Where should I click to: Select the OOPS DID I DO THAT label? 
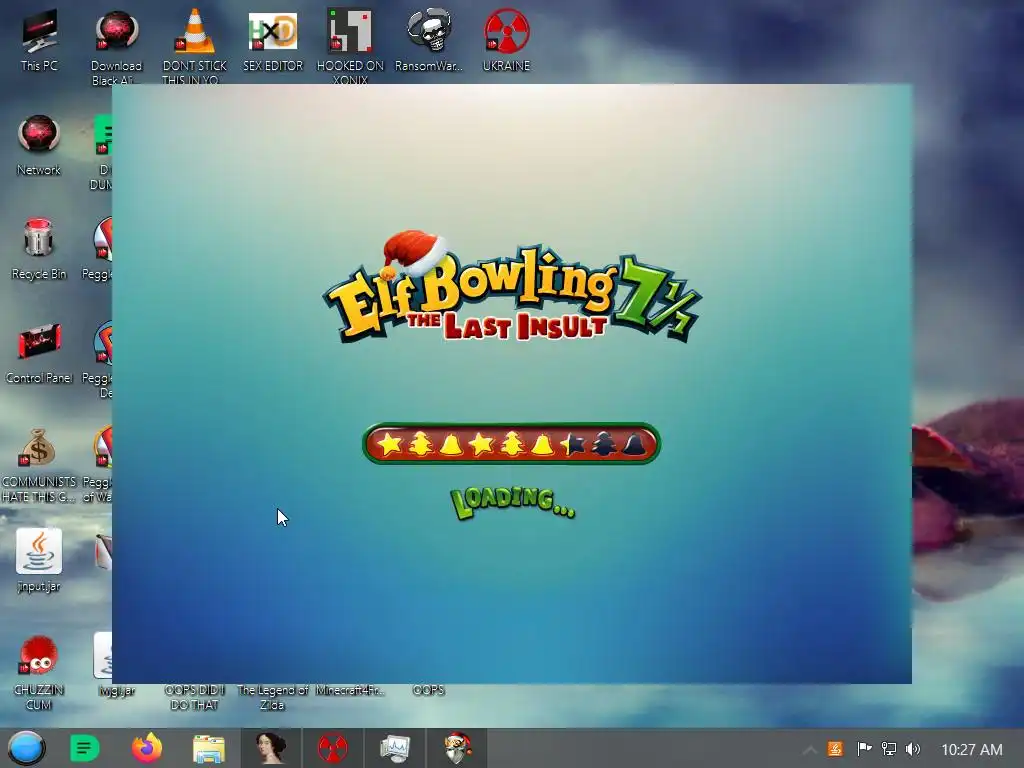click(194, 697)
